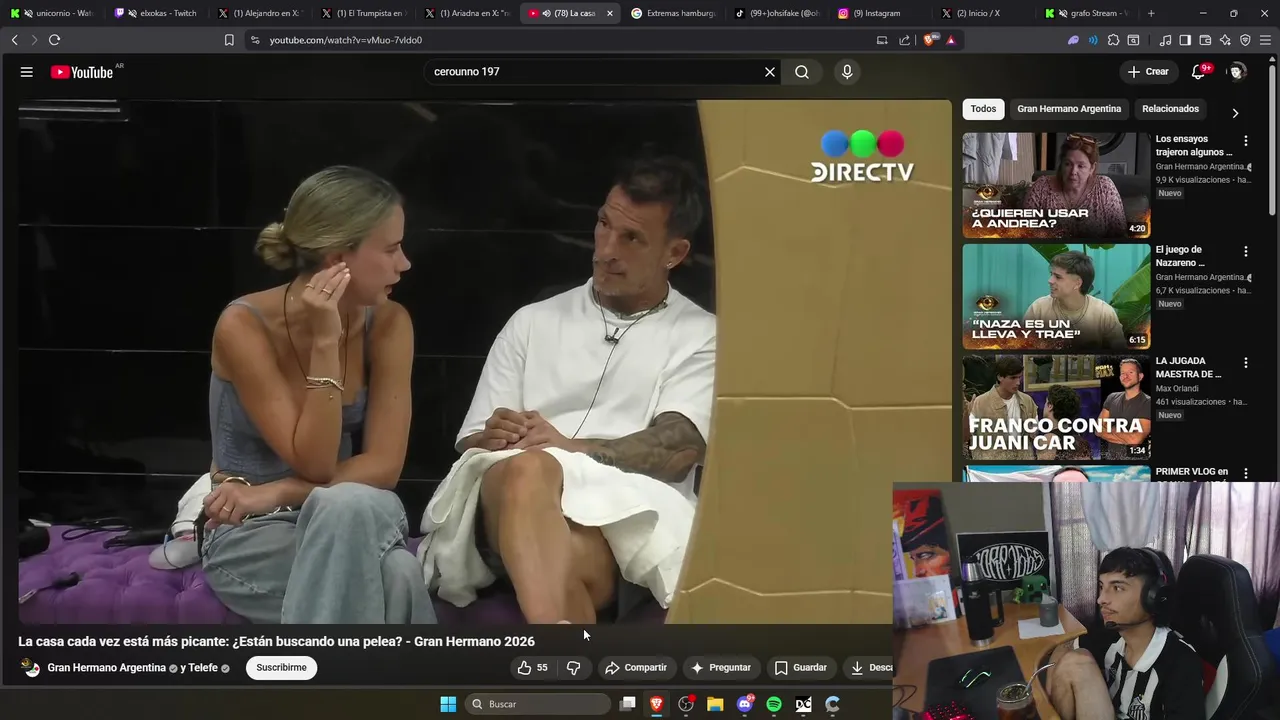Image resolution: width=1280 pixels, height=720 pixels.
Task: Go to YouTube home via logo
Action: tap(84, 72)
